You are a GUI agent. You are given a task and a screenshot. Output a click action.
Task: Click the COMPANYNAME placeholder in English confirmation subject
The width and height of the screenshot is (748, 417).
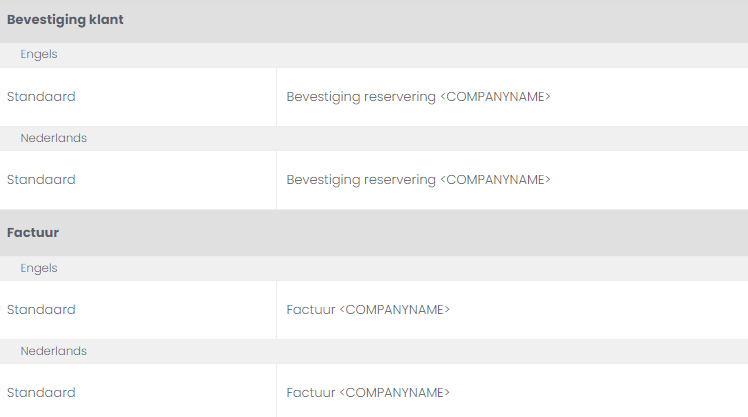[x=496, y=97]
